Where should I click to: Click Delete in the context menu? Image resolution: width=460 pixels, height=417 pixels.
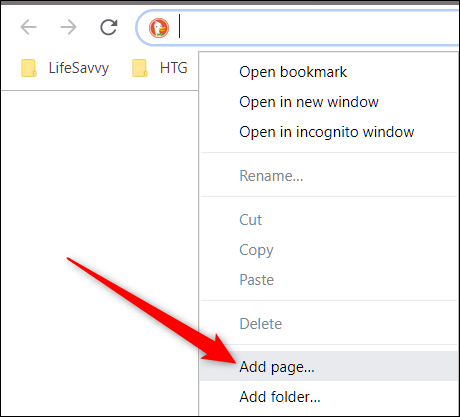click(329, 324)
